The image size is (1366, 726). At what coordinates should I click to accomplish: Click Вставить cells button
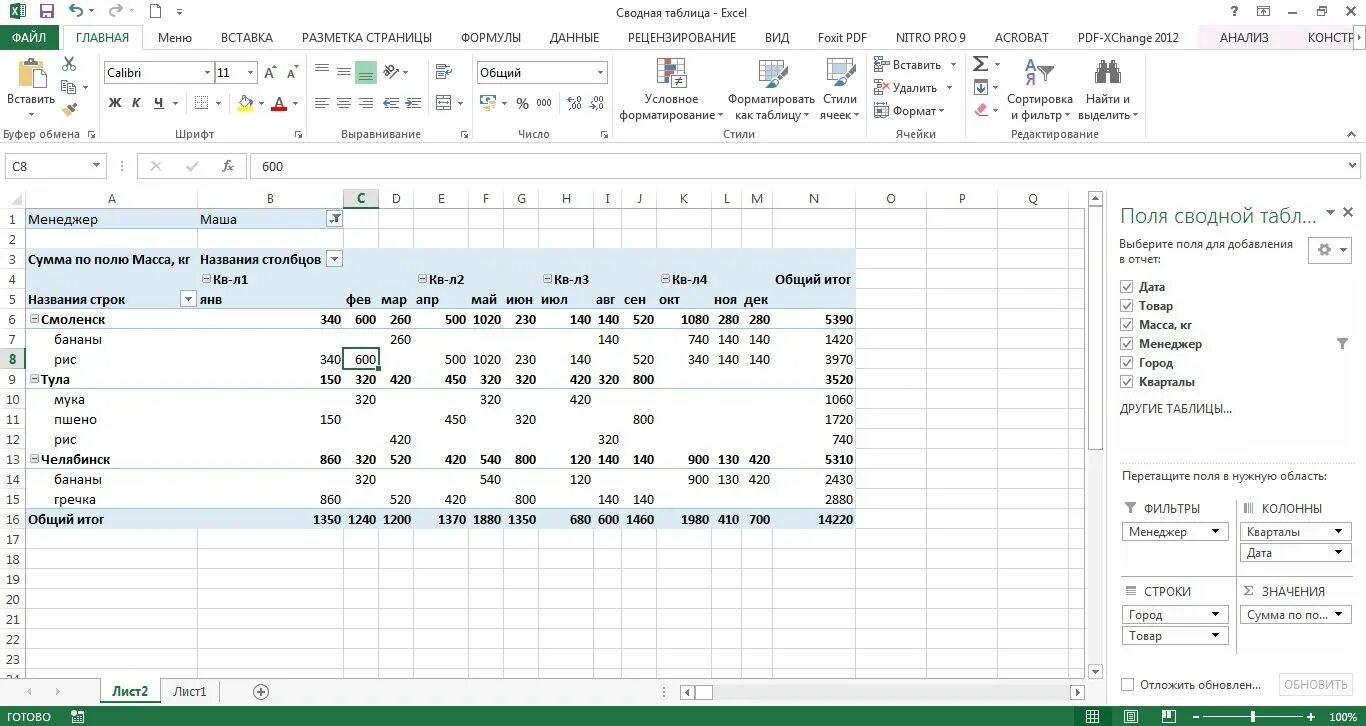pos(915,64)
